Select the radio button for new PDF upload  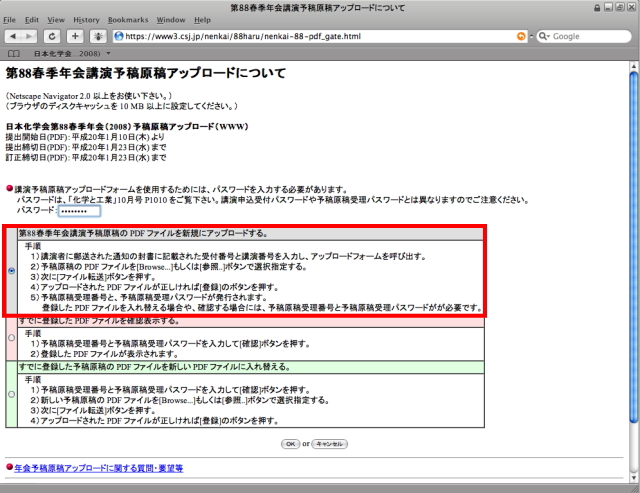pyautogui.click(x=11, y=271)
